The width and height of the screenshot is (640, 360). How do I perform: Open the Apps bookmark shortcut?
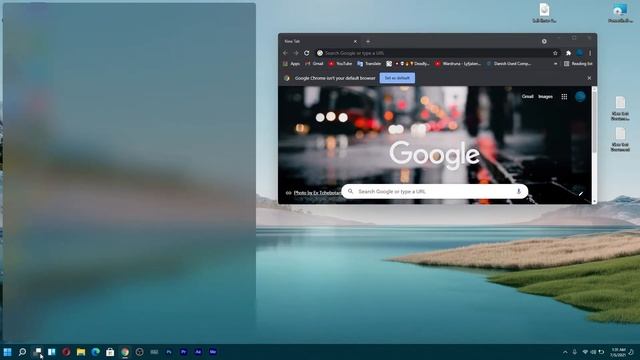[x=291, y=64]
